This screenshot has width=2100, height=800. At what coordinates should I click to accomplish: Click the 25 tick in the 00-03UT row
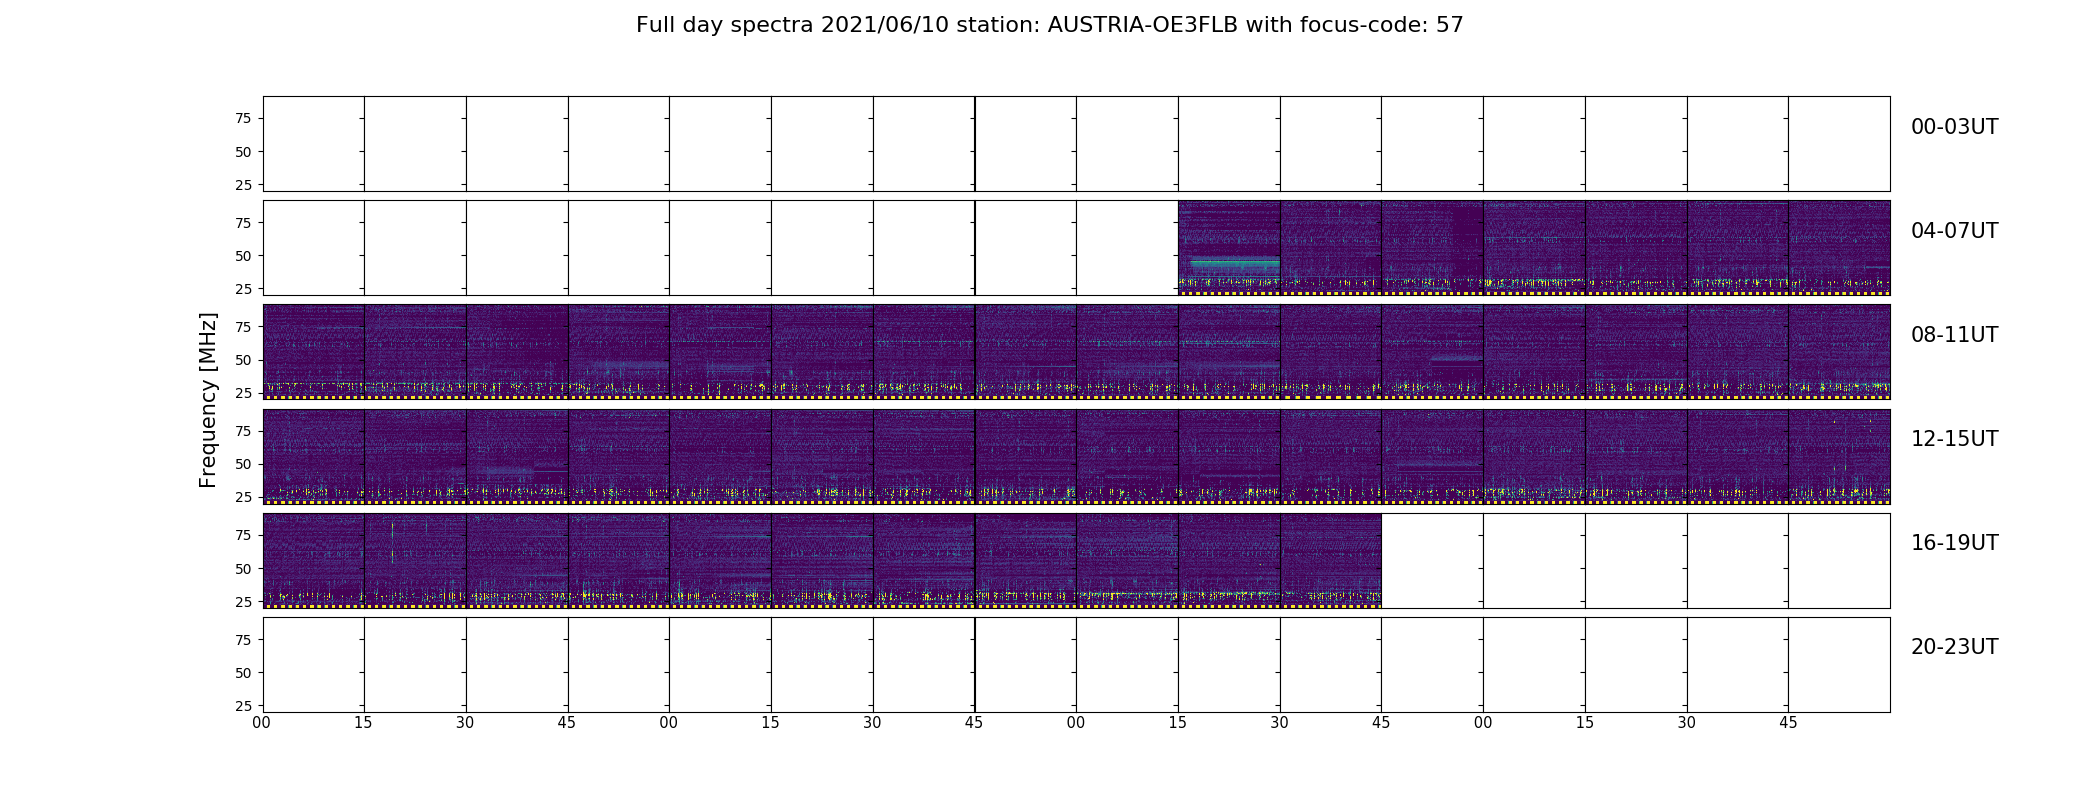point(243,185)
